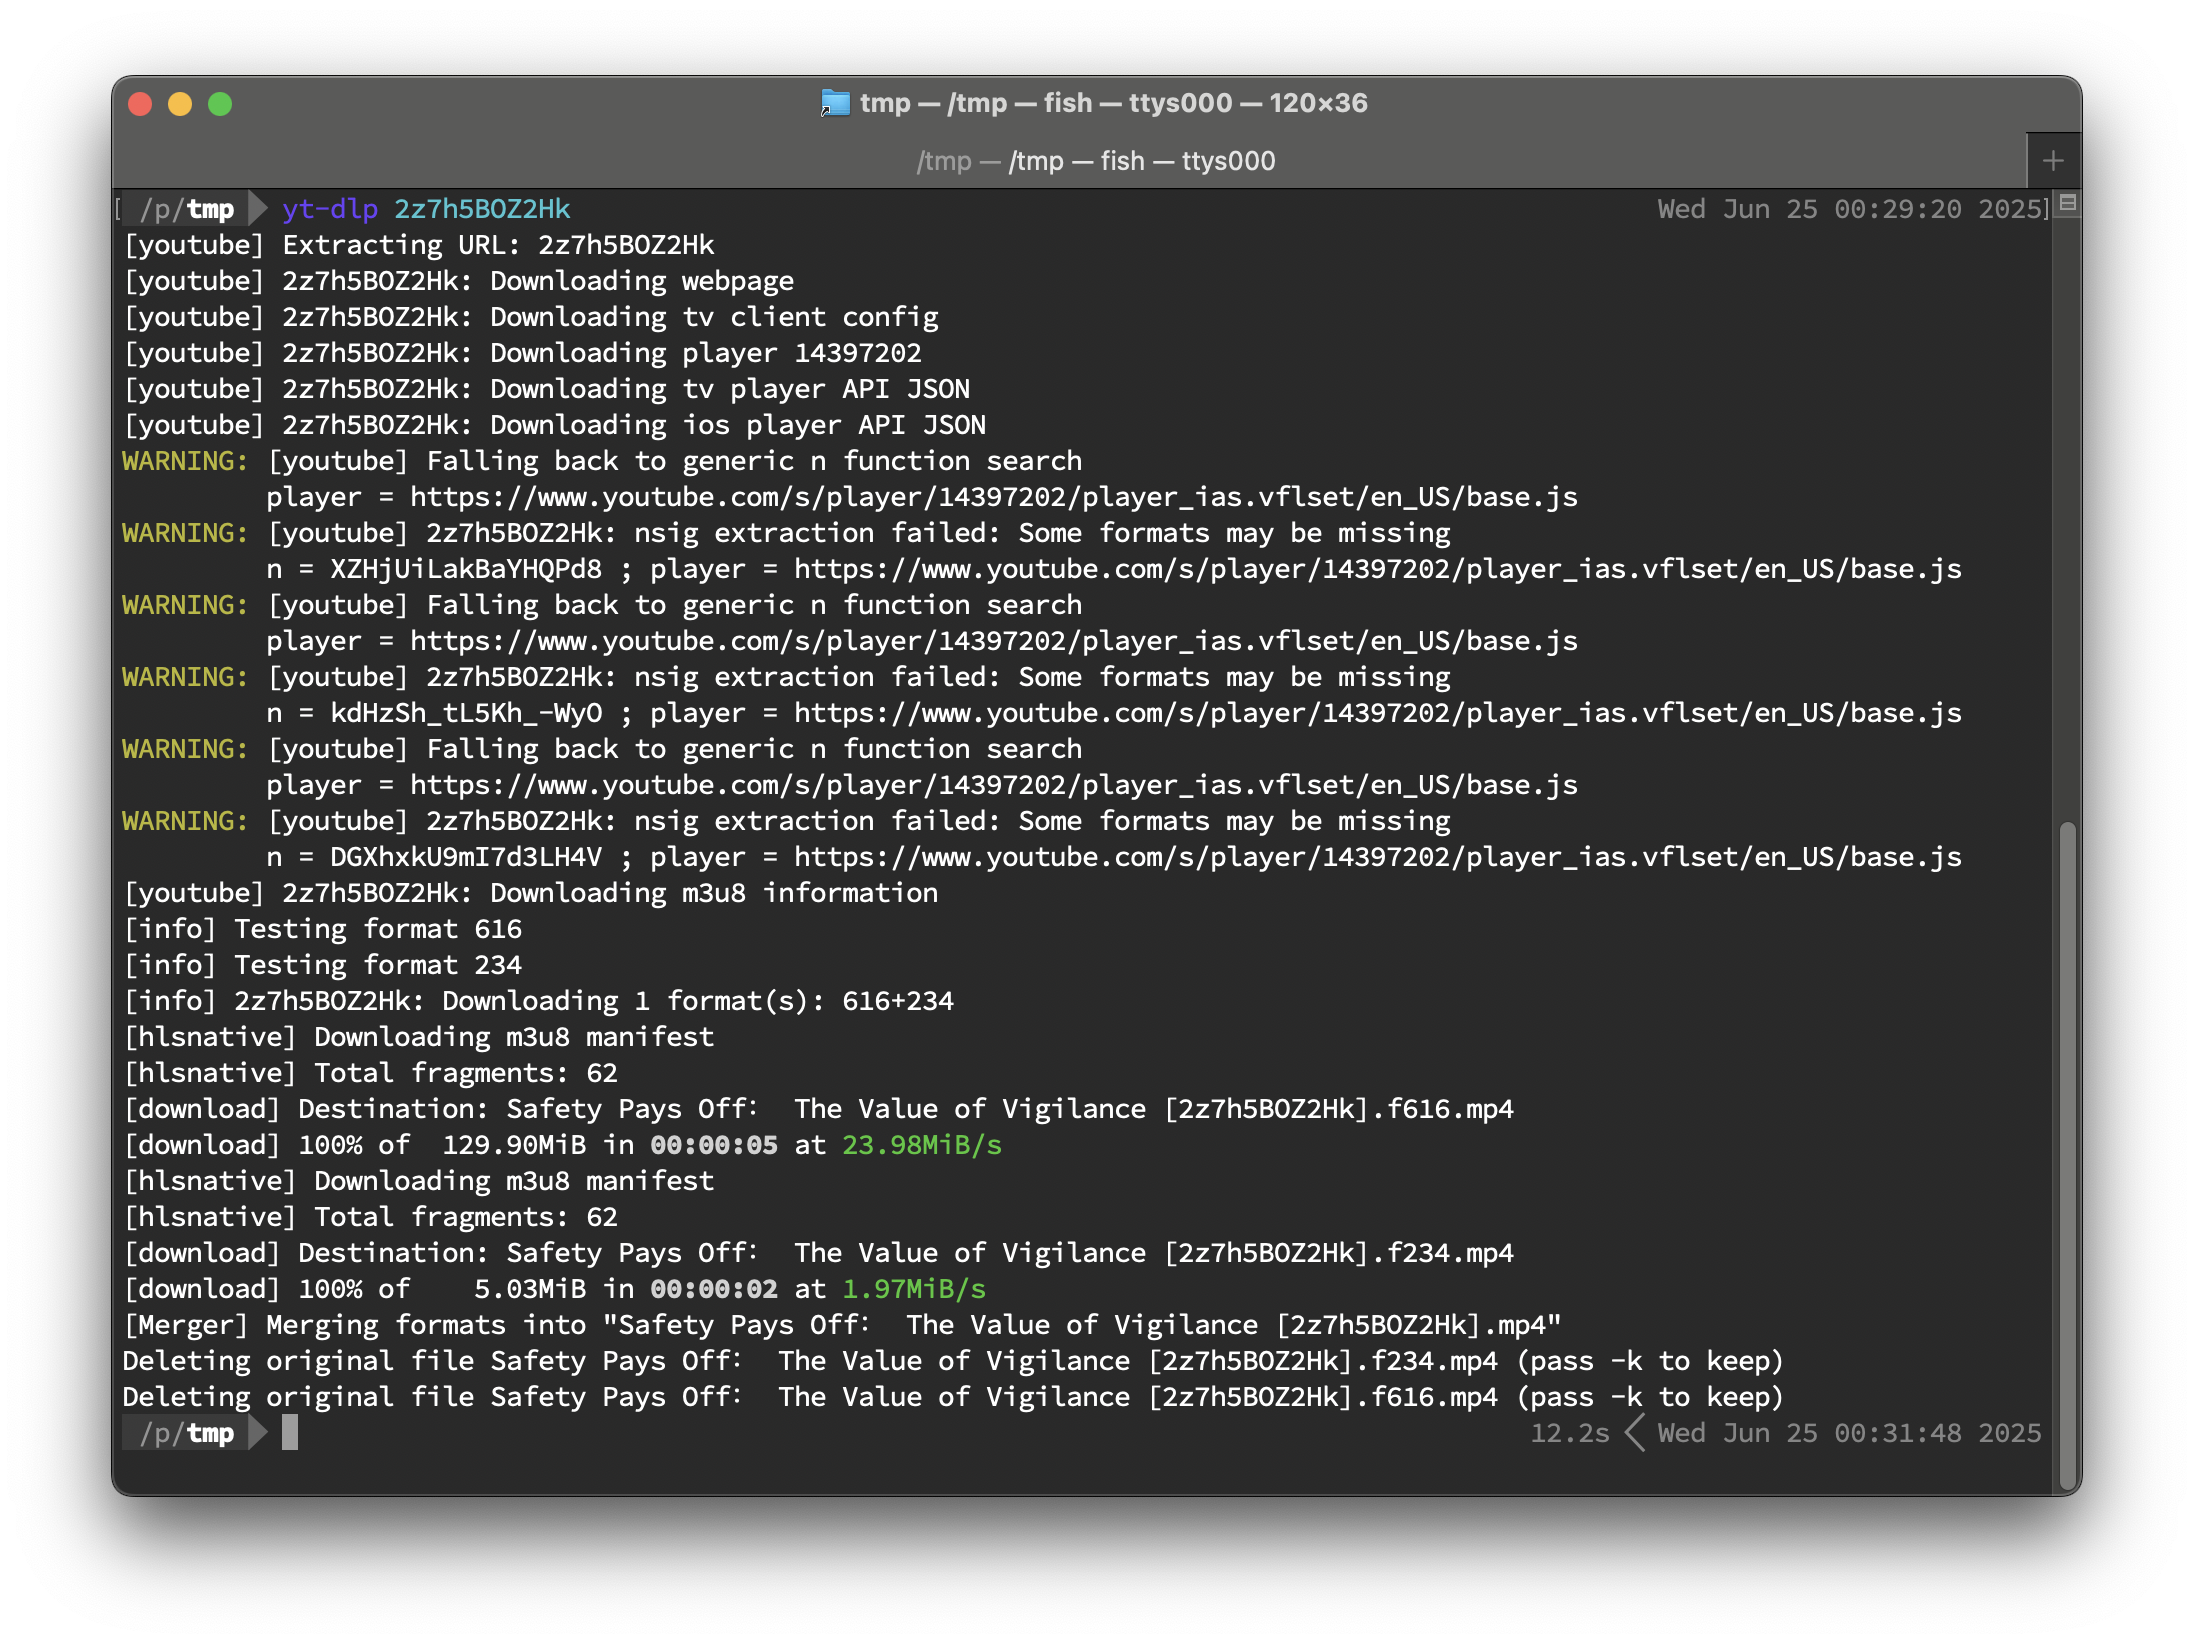Click the 'Downloading tv client config' line
Image resolution: width=2194 pixels, height=1644 pixels.
point(531,317)
